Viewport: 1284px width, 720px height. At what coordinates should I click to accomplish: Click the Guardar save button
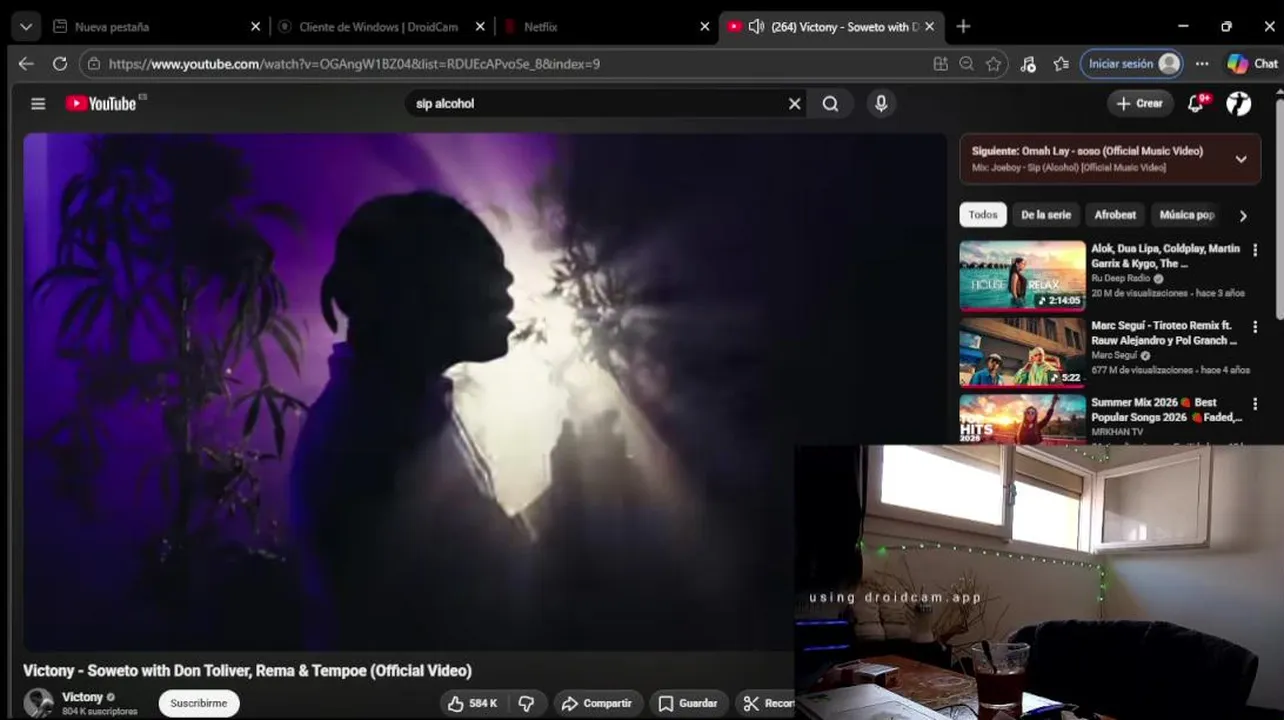click(688, 703)
